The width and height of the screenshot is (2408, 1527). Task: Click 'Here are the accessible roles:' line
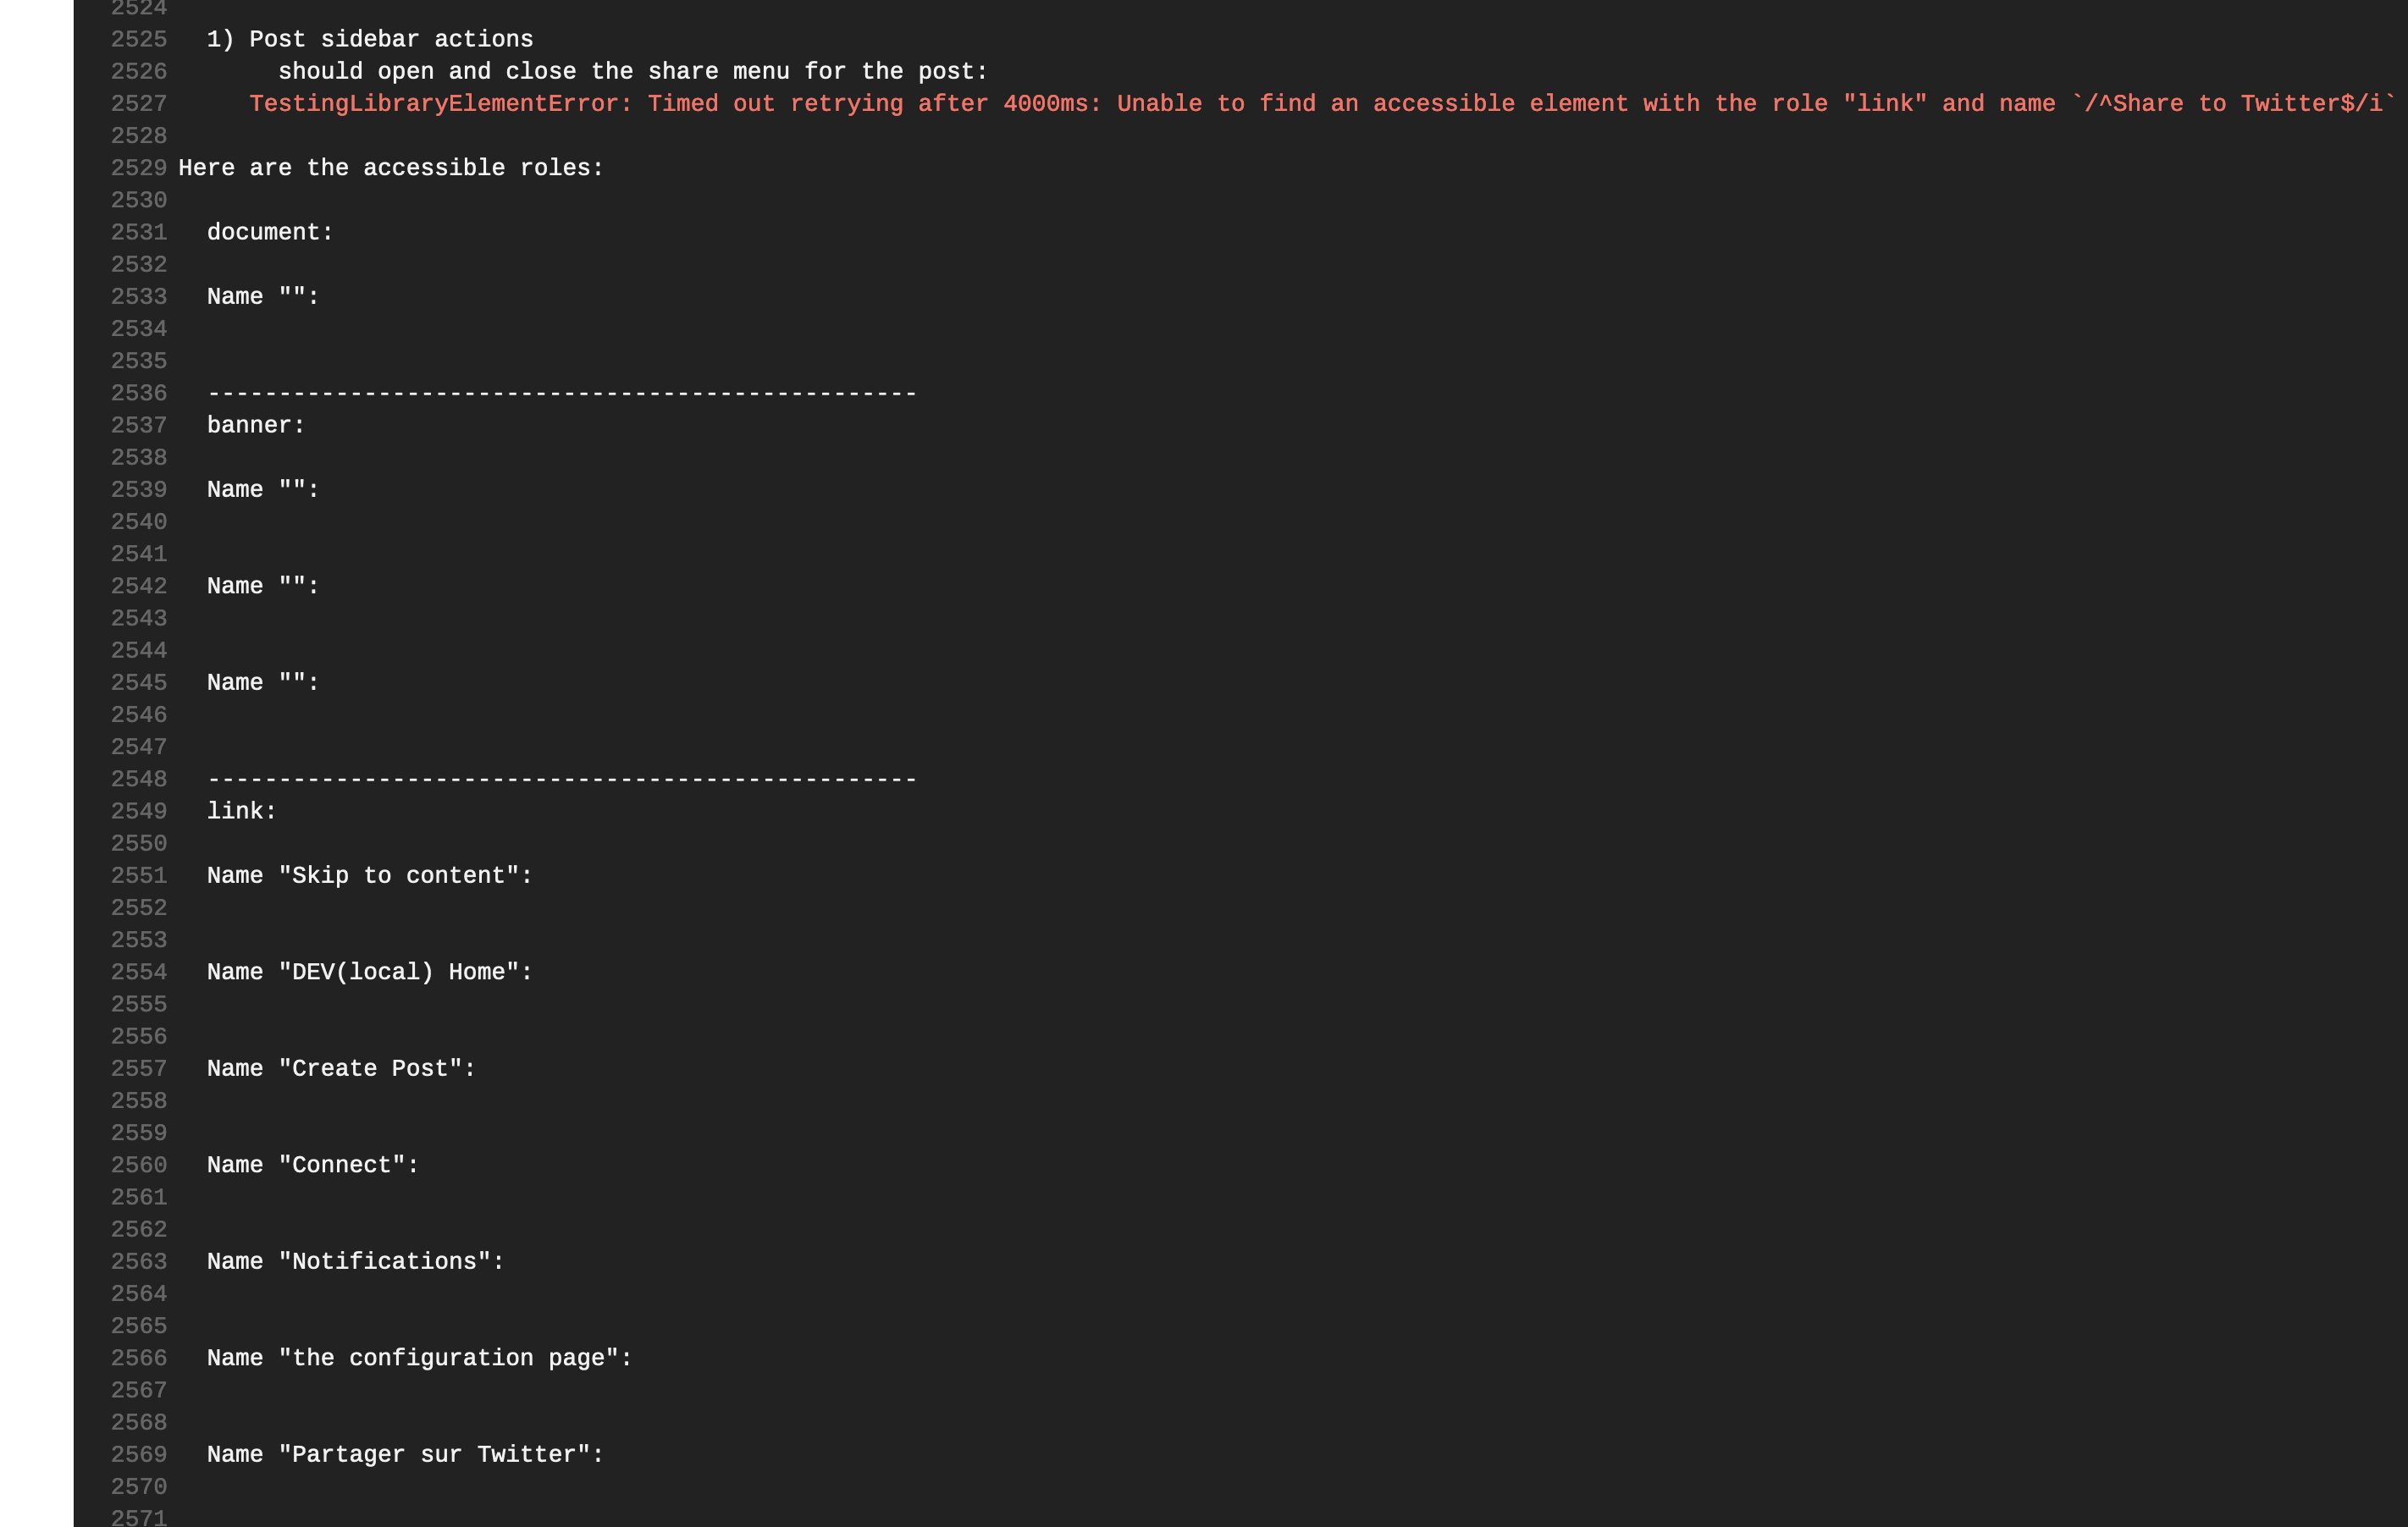(x=391, y=168)
